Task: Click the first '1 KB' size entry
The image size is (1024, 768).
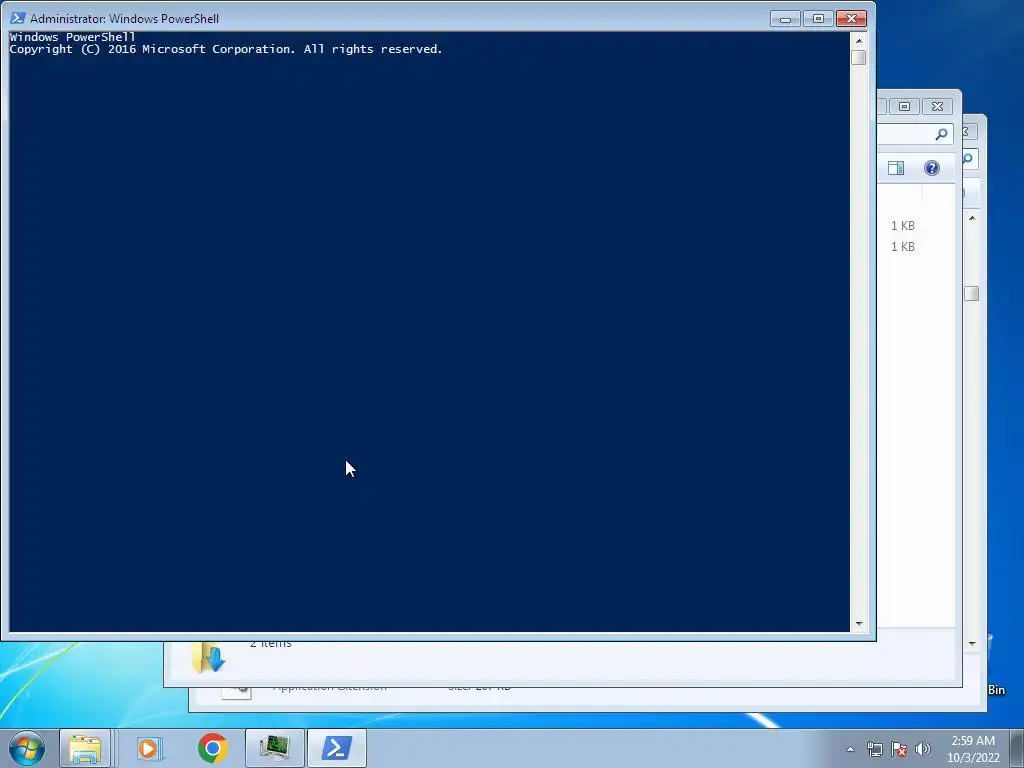Action: 903,225
